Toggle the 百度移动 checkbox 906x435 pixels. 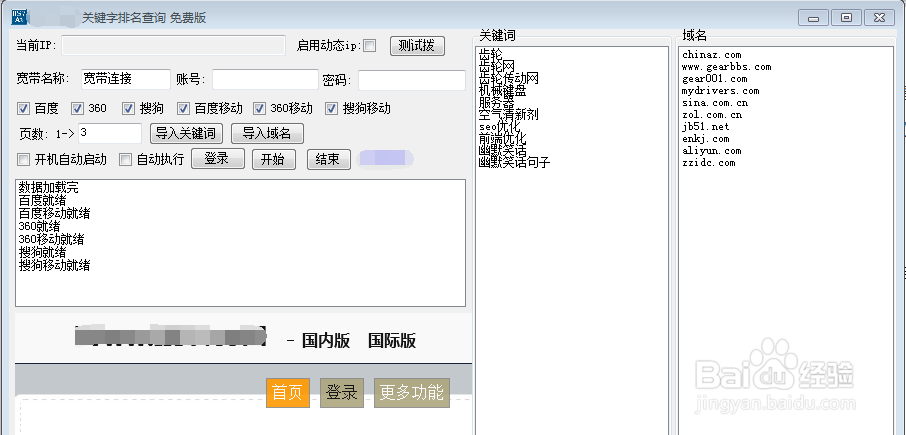(184, 108)
